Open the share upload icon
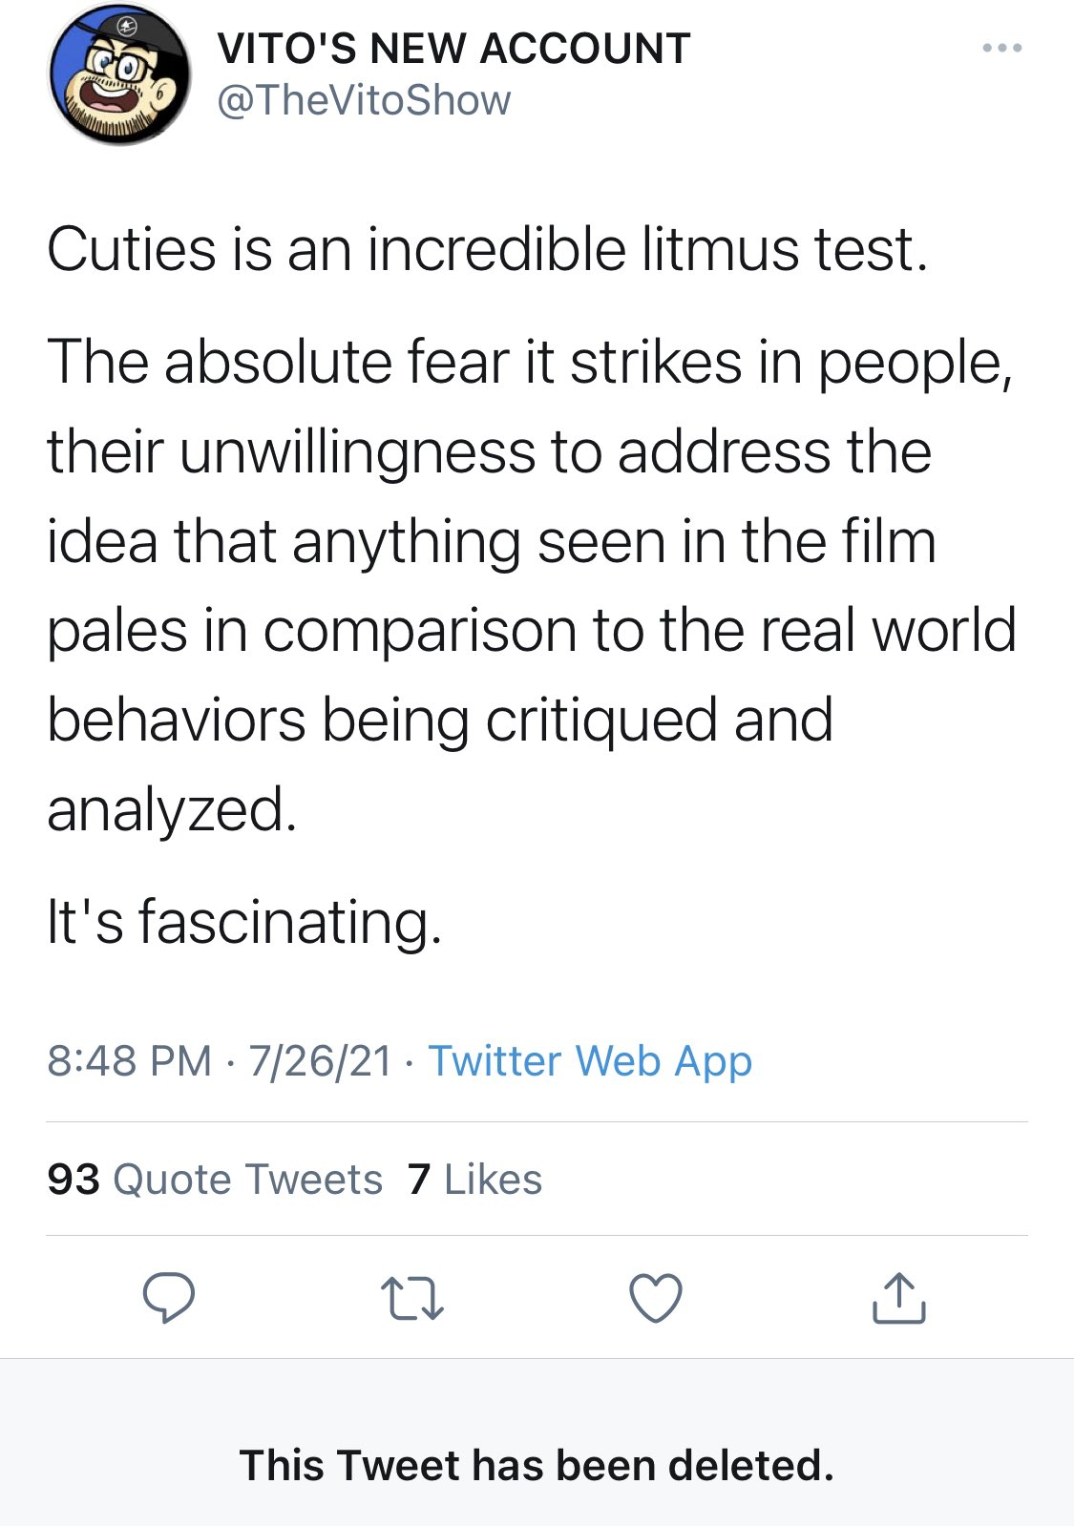This screenshot has height=1526, width=1074. [x=898, y=1298]
